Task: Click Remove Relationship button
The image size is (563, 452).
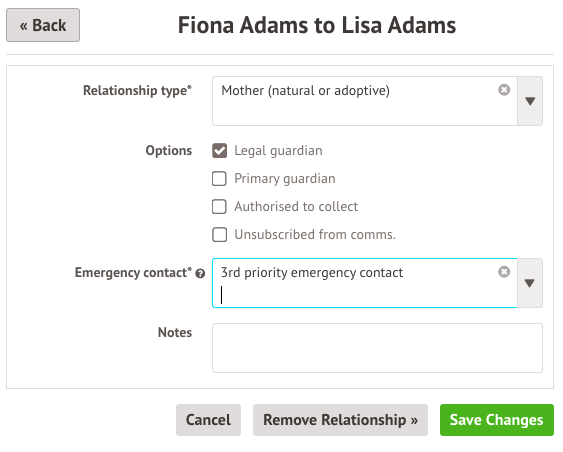Action: coord(340,420)
